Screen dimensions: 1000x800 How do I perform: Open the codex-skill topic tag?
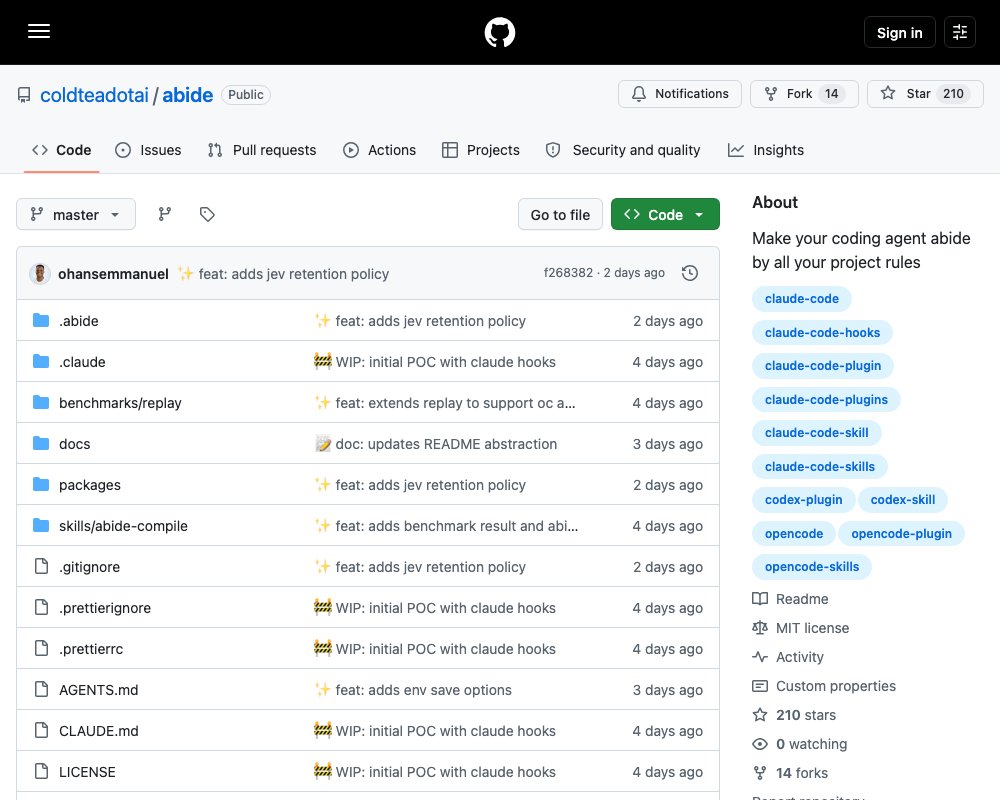click(x=902, y=500)
